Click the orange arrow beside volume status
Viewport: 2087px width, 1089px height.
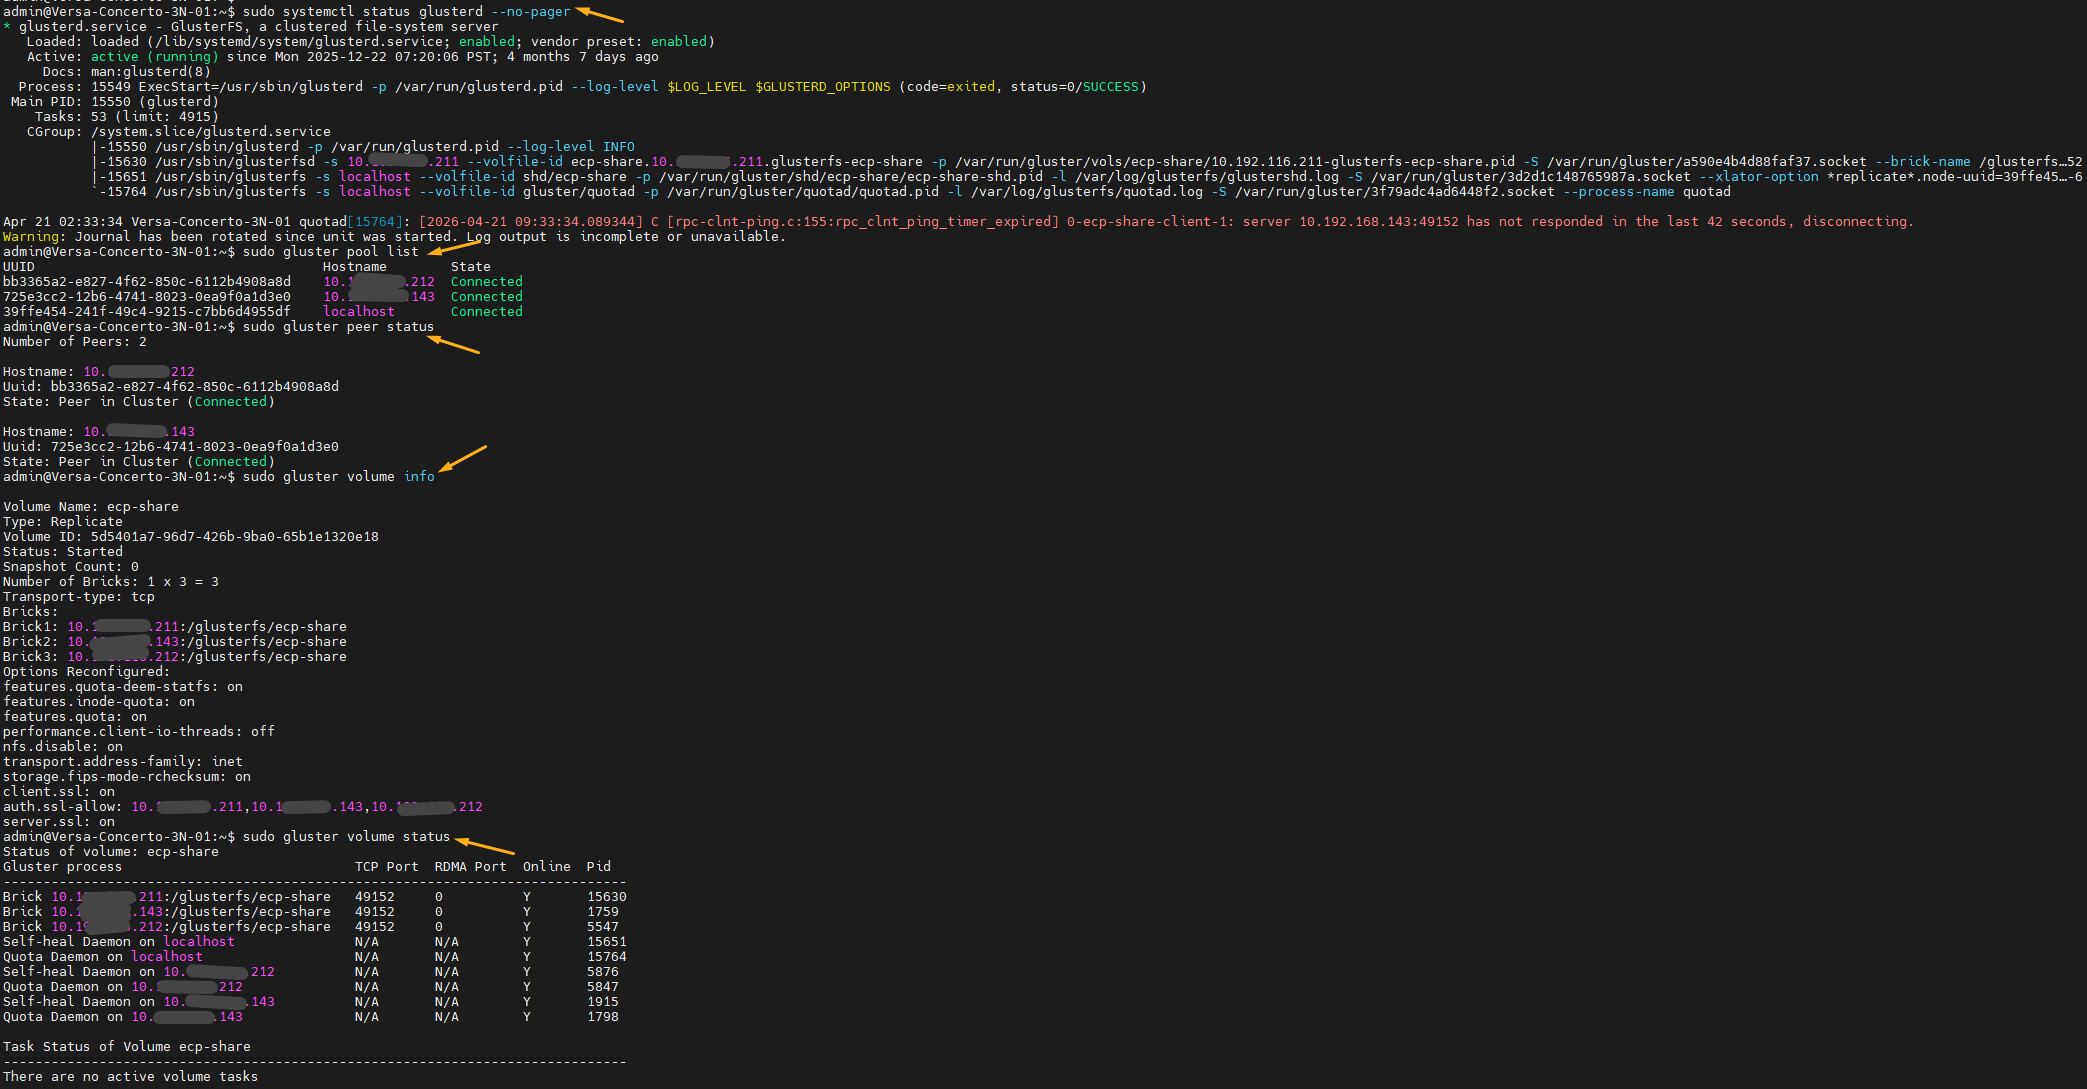click(485, 845)
